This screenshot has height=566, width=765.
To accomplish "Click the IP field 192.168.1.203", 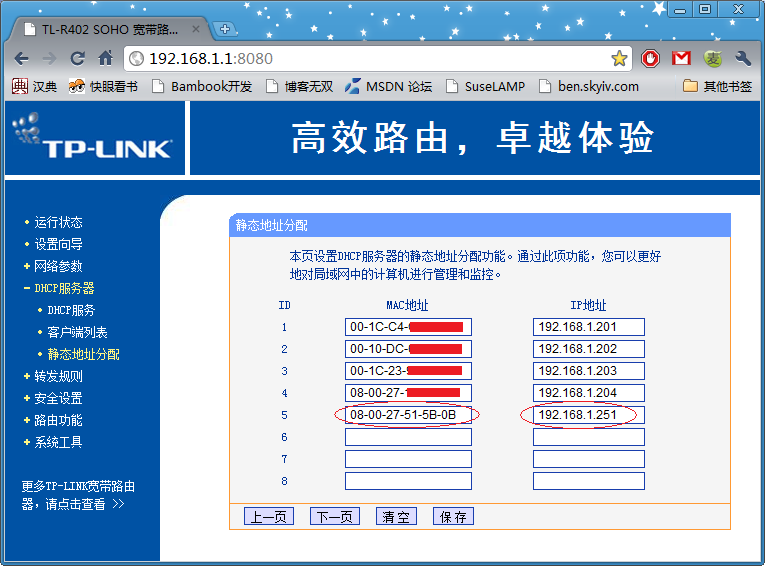I will [x=589, y=371].
